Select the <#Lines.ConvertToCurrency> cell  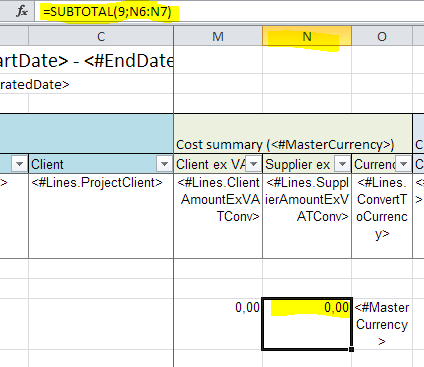[382, 216]
